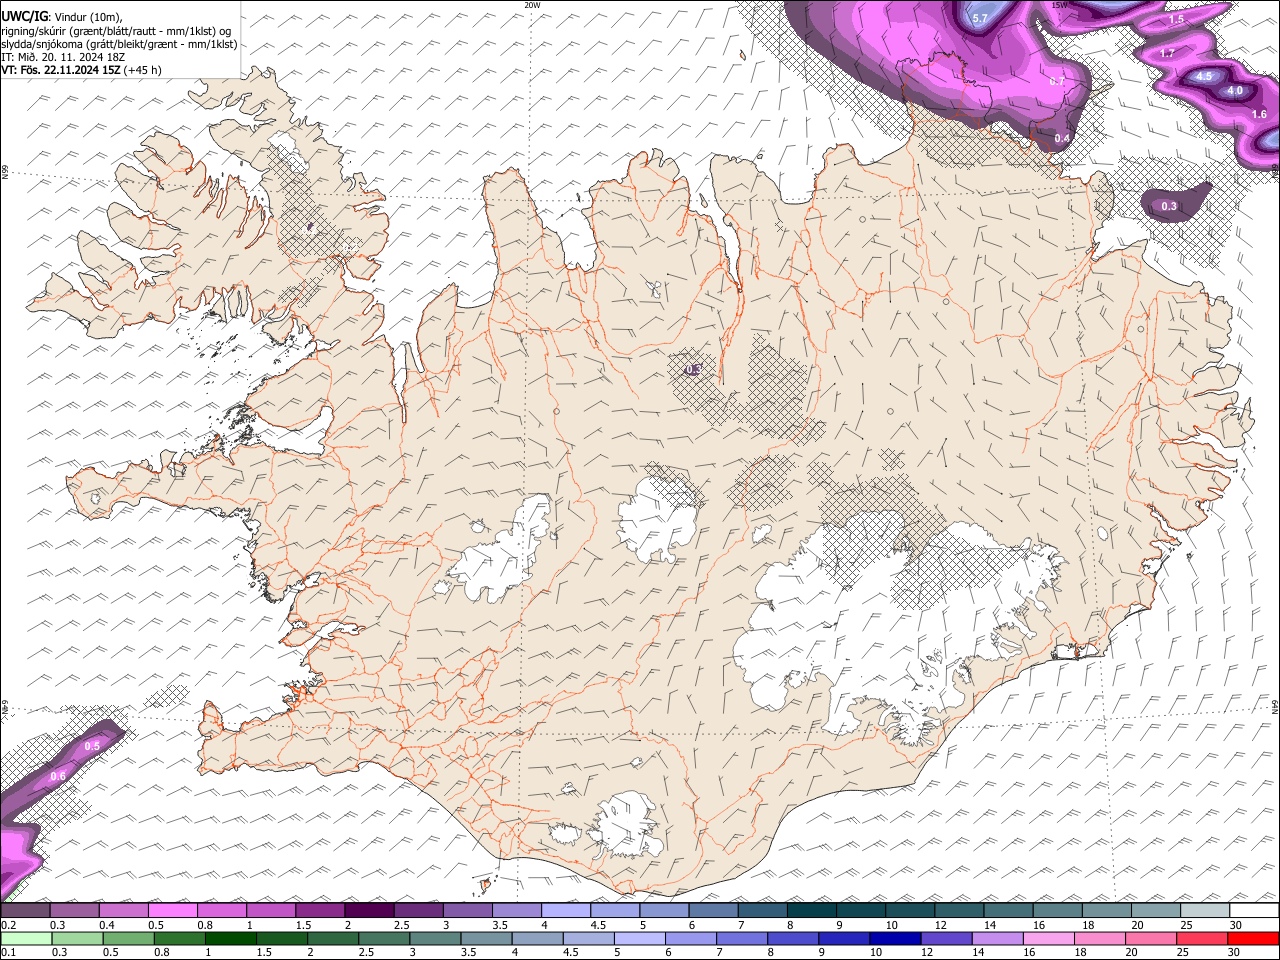Screen dimensions: 1280x960
Task: Click the '0.6' value in the southwest snow band
Action: [58, 776]
